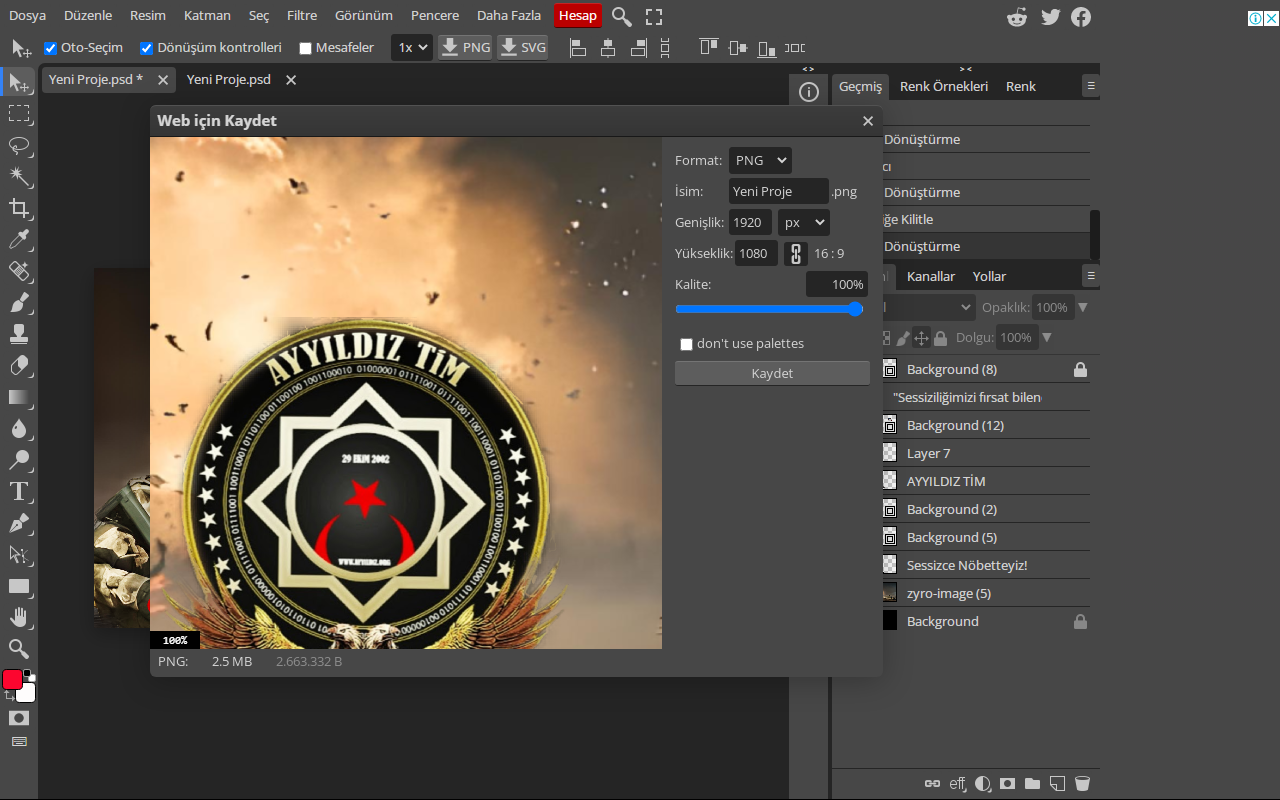Select the Eyedropper tool
Screen dimensions: 1280x800
pos(19,240)
